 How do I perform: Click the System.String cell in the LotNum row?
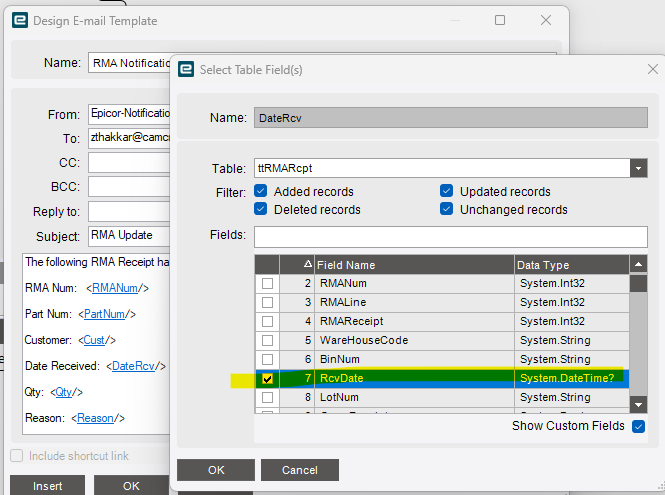[x=571, y=397]
